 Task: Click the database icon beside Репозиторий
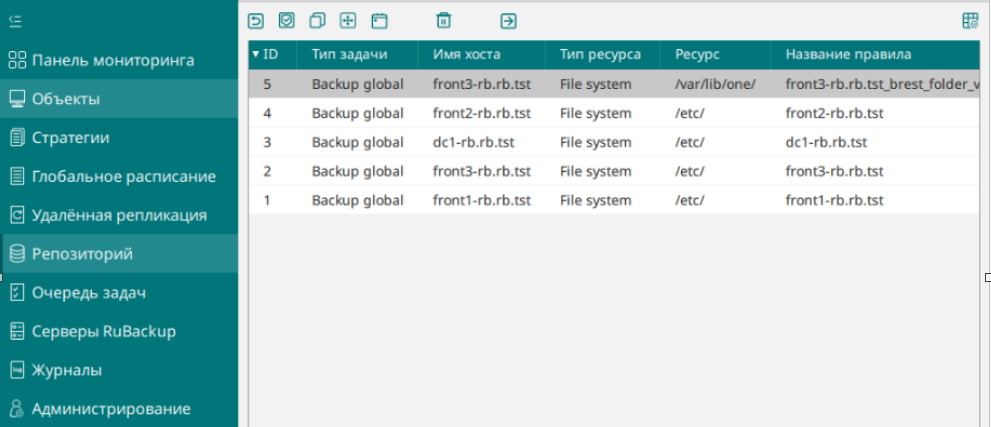(x=18, y=254)
